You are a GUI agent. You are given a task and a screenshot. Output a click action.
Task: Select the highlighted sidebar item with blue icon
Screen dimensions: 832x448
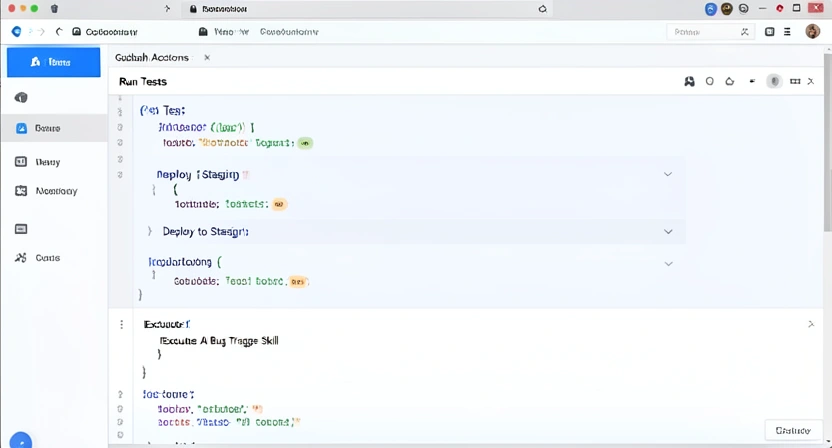[x=54, y=128]
